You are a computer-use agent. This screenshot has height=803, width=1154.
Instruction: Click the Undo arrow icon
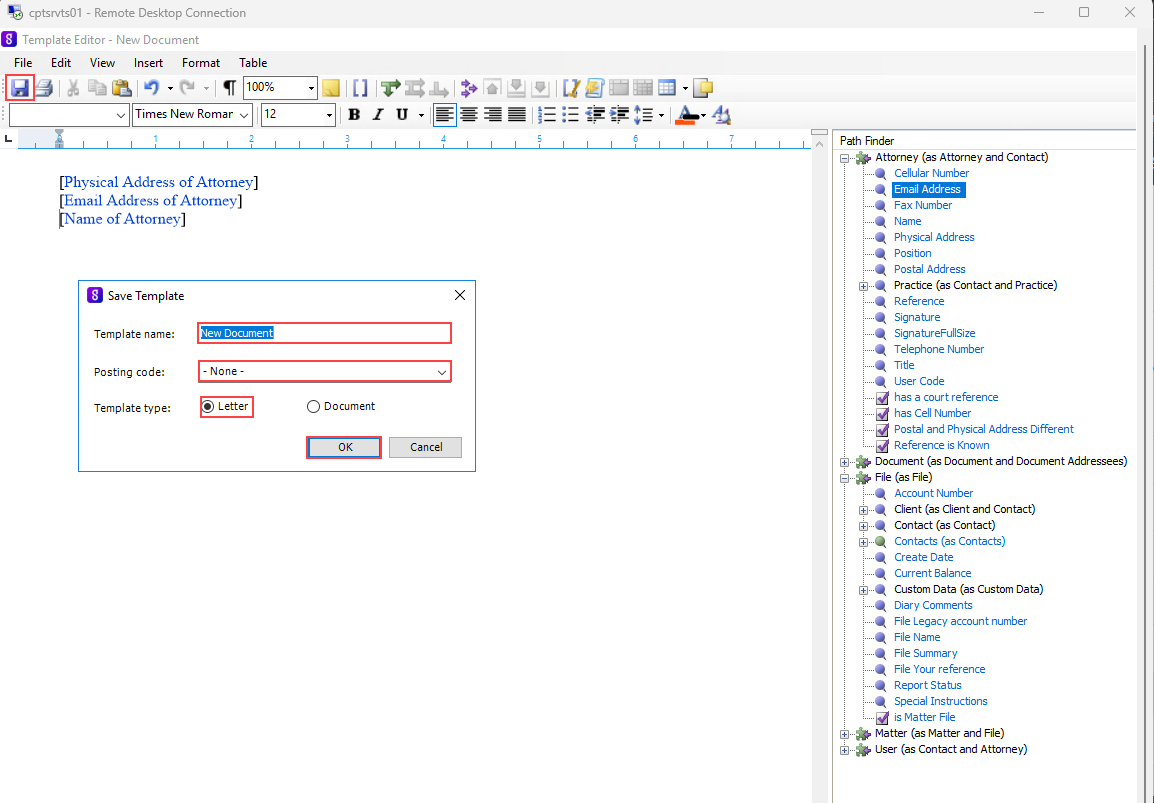point(151,88)
